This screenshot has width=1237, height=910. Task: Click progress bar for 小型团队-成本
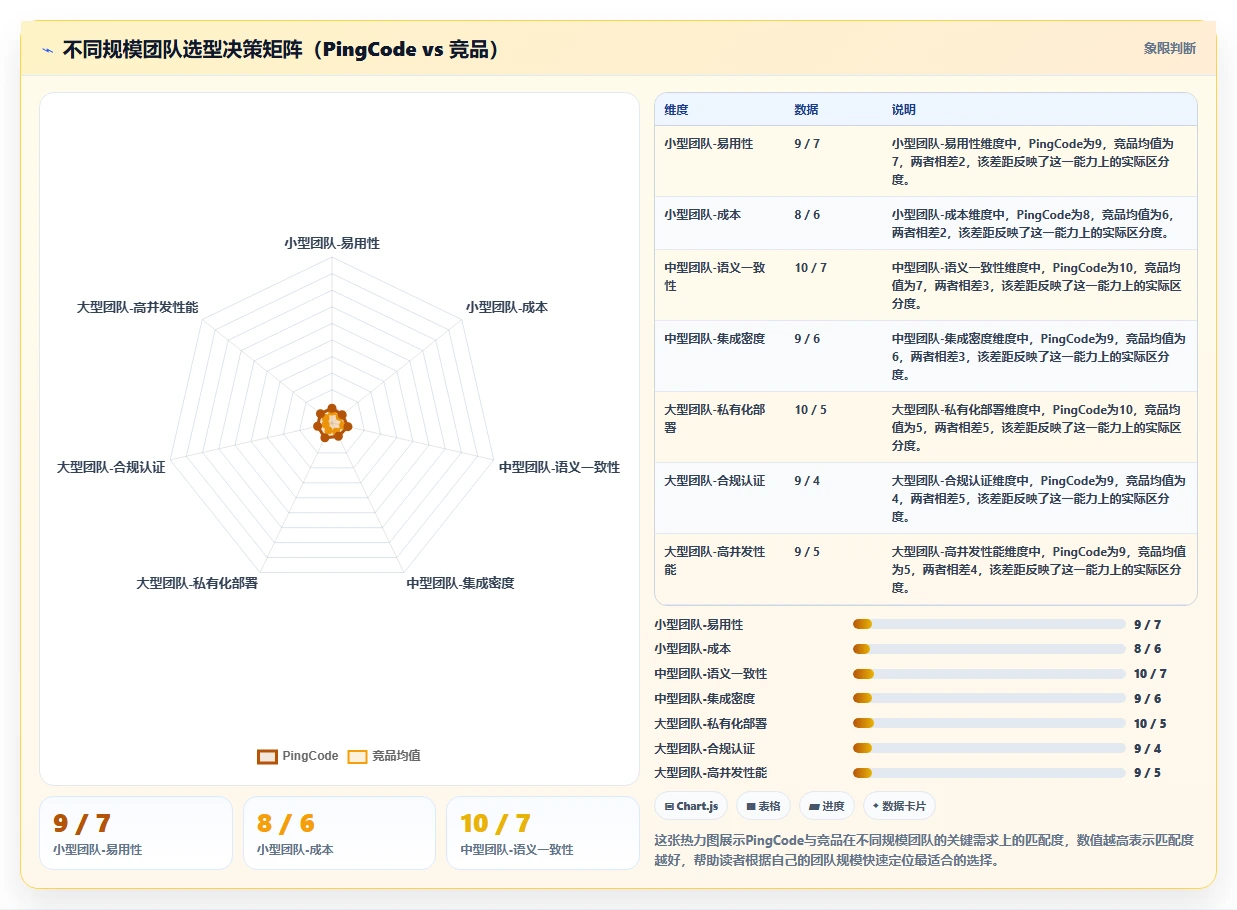coord(989,649)
